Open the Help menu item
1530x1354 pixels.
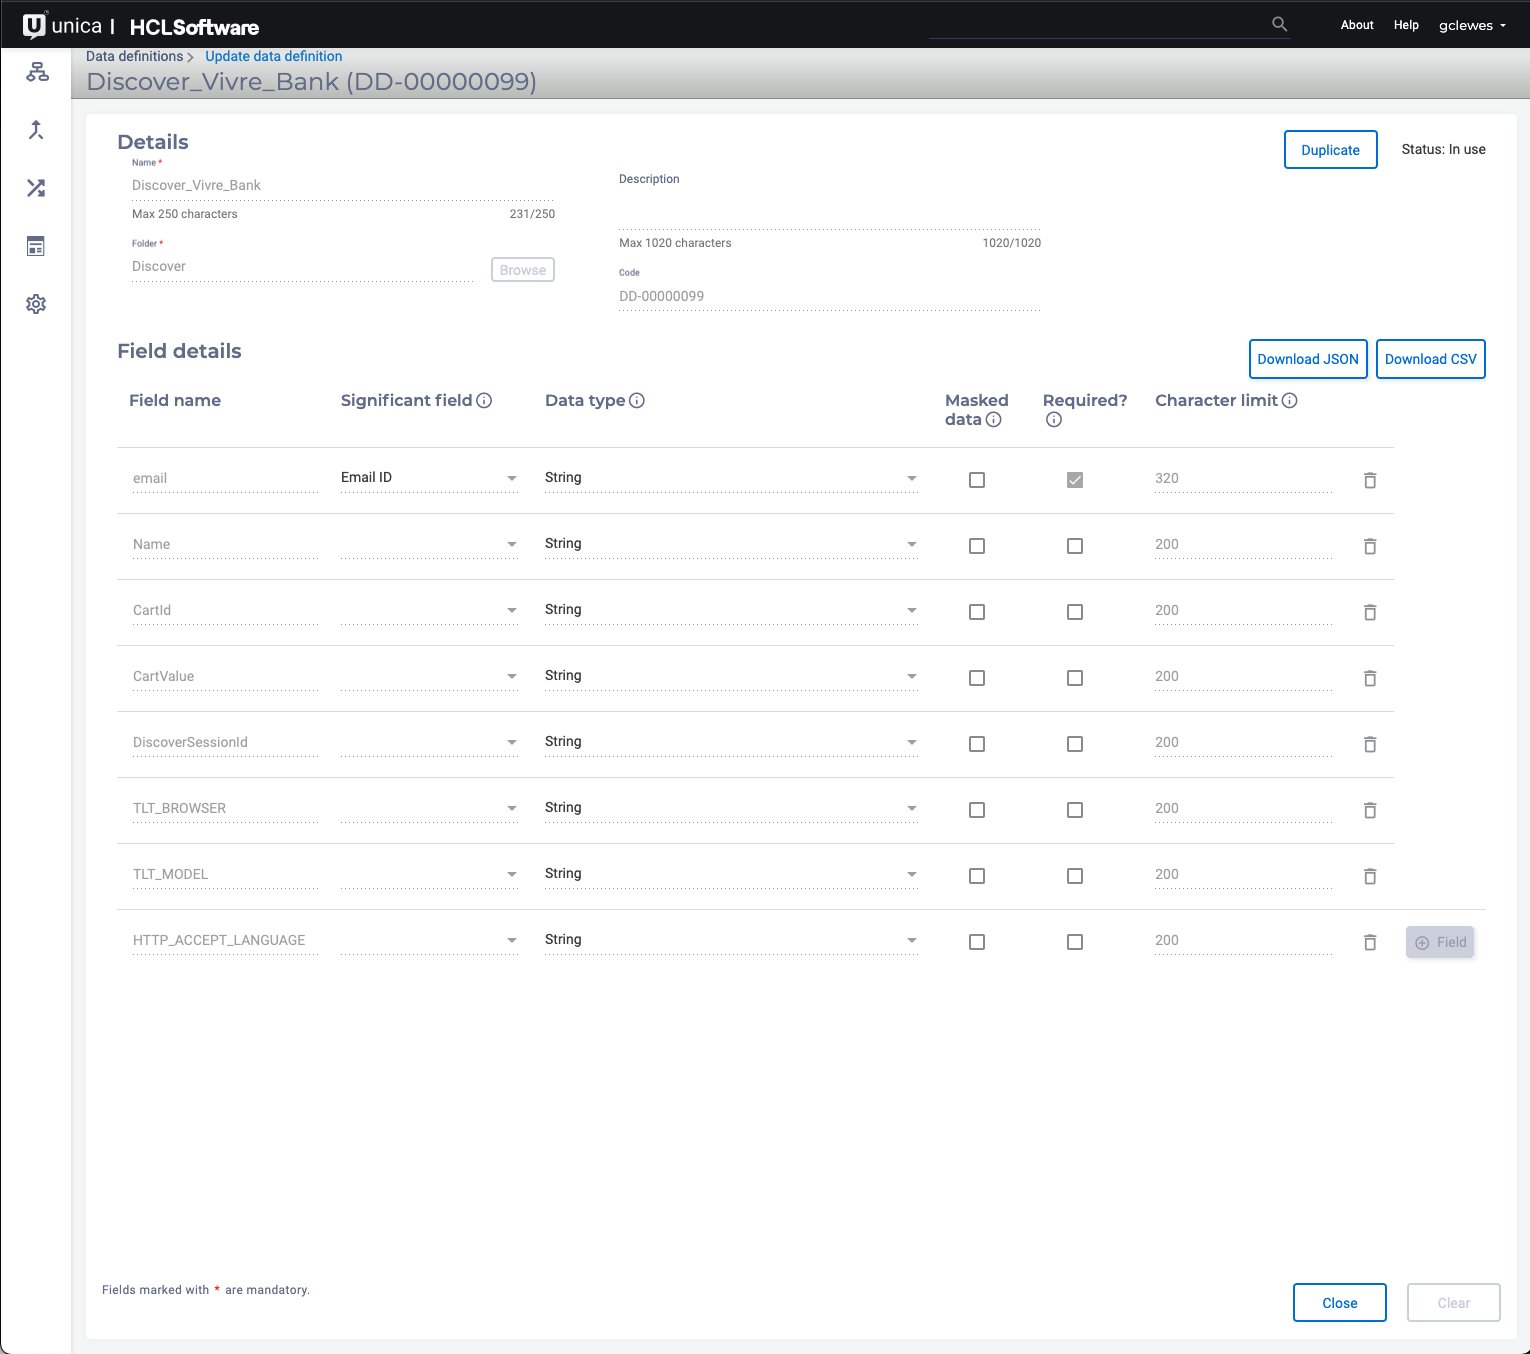(x=1406, y=25)
